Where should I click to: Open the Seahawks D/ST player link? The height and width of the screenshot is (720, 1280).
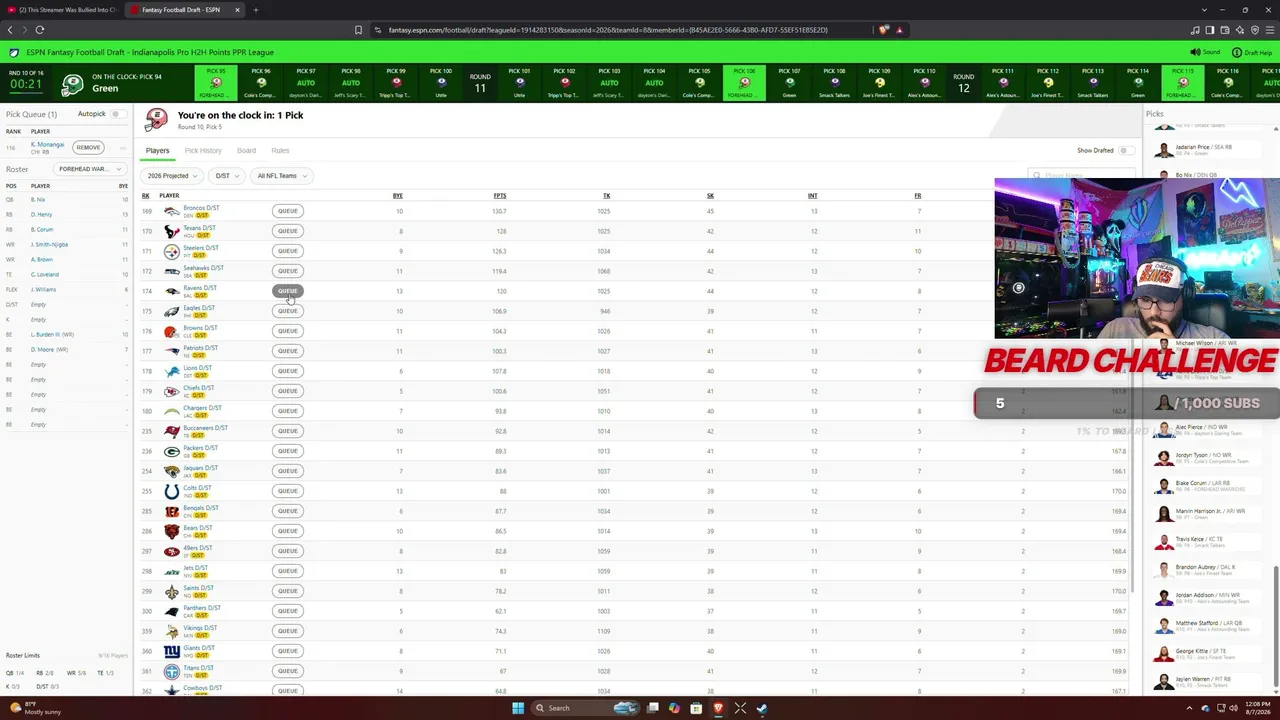[x=203, y=268]
